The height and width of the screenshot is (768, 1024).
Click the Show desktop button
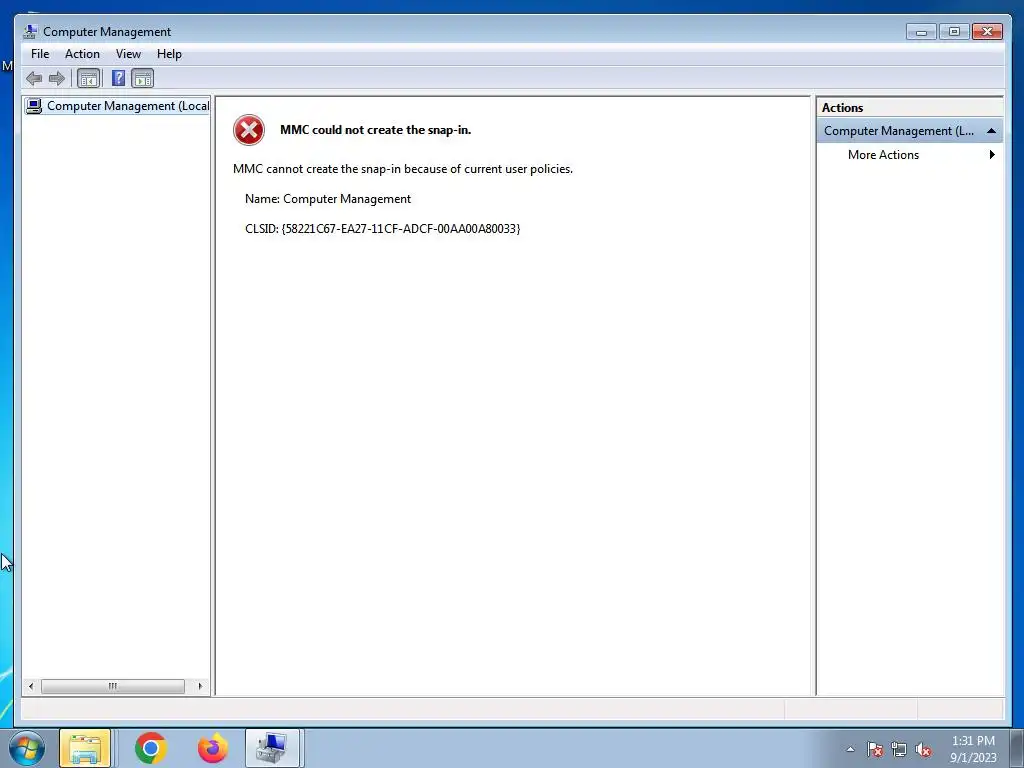(x=1017, y=748)
